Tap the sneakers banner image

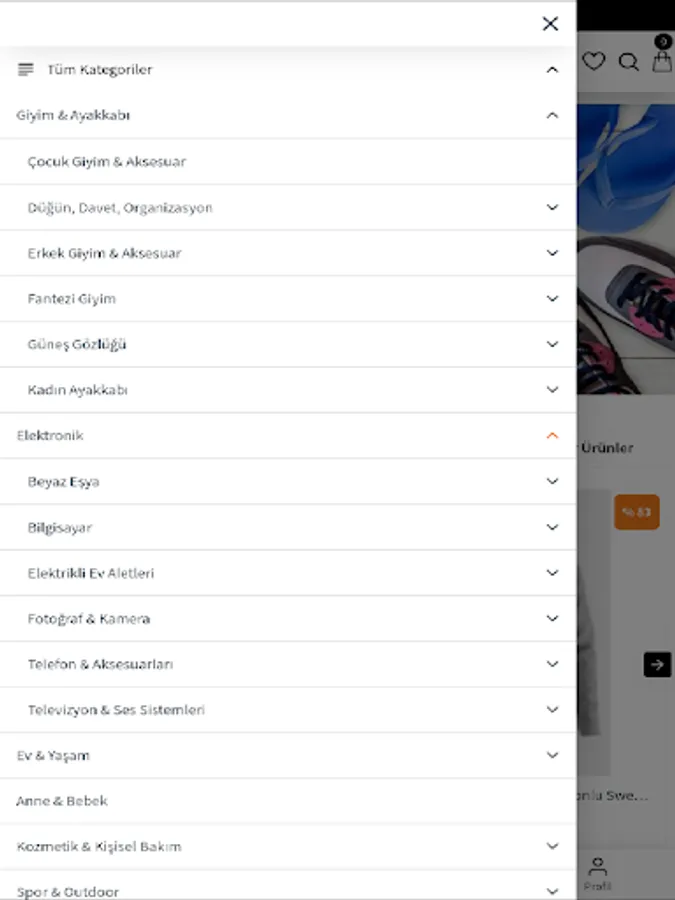(x=626, y=249)
